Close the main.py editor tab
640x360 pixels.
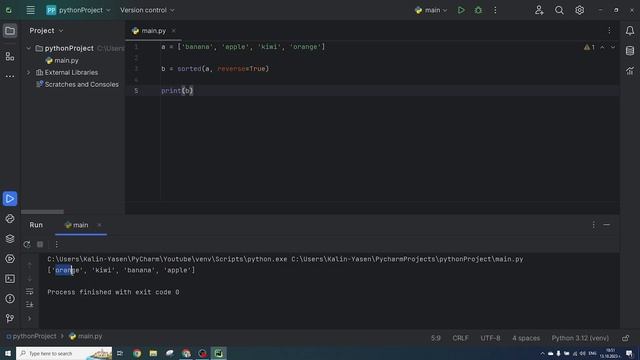coord(173,31)
